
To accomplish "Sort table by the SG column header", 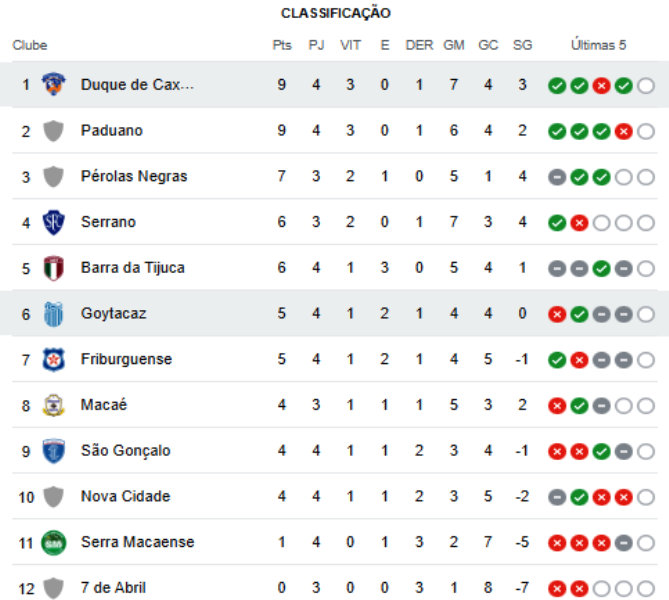I will tap(522, 45).
